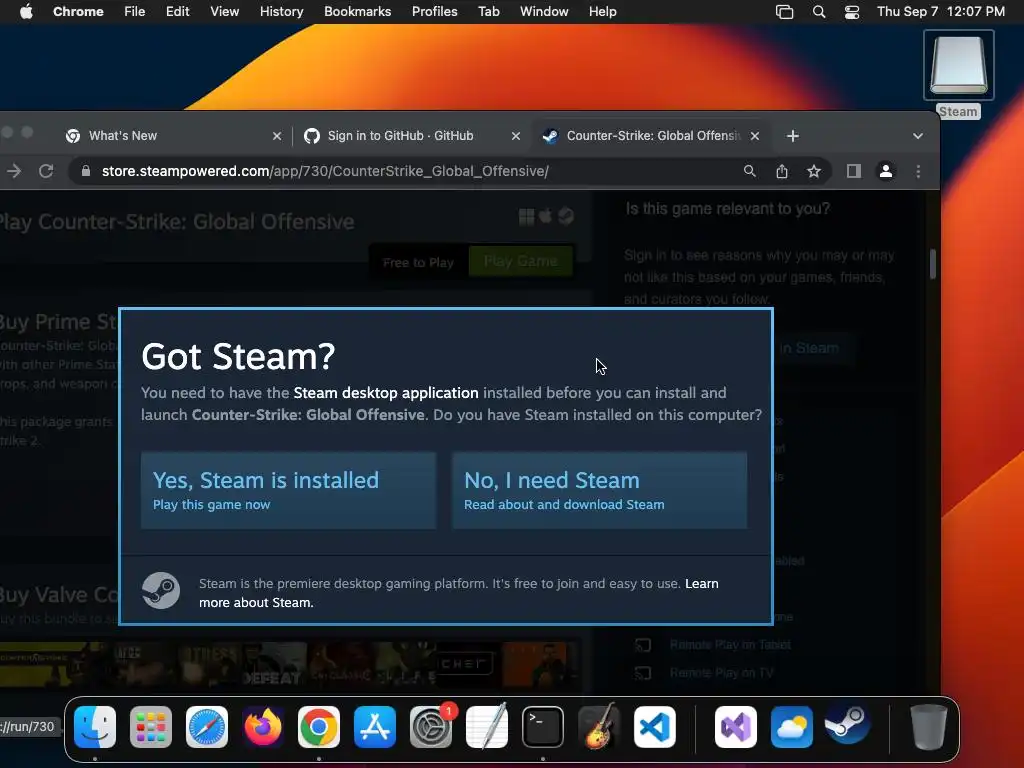Open the Chrome application menu
Viewport: 1024px width, 768px height.
78,11
